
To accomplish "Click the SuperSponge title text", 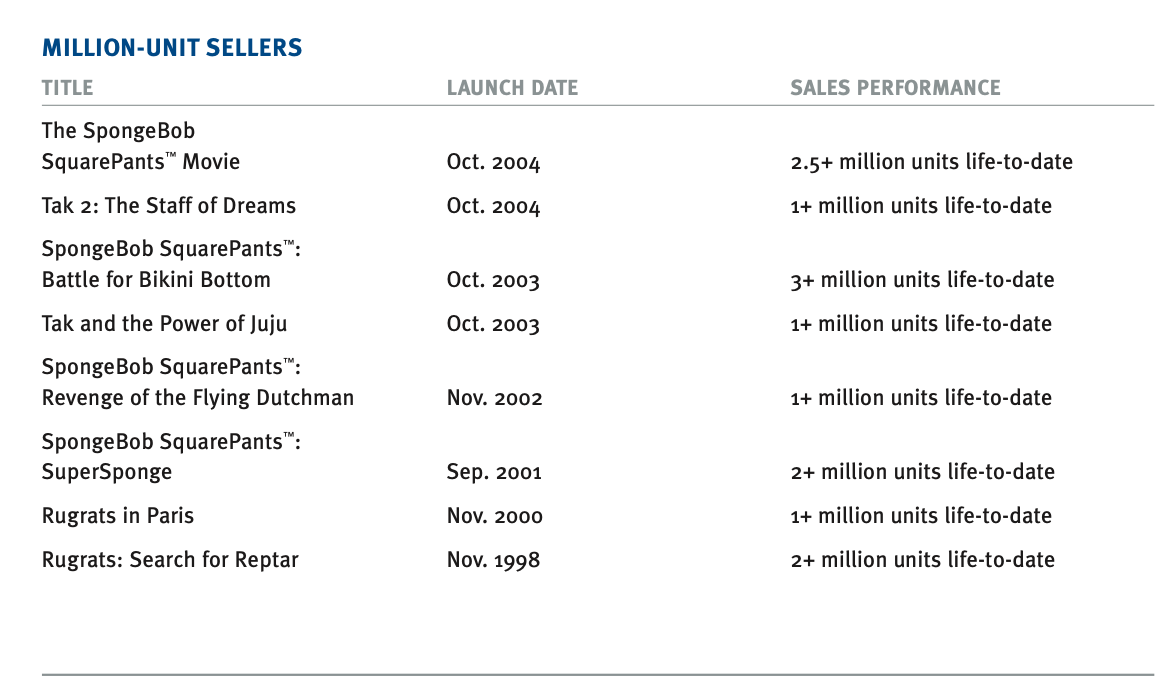I will (107, 472).
